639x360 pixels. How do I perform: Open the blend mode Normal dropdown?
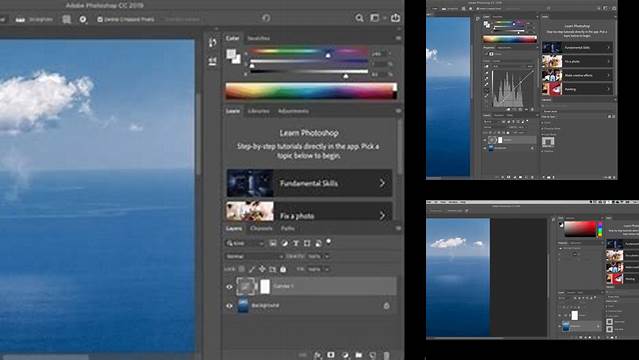point(254,256)
